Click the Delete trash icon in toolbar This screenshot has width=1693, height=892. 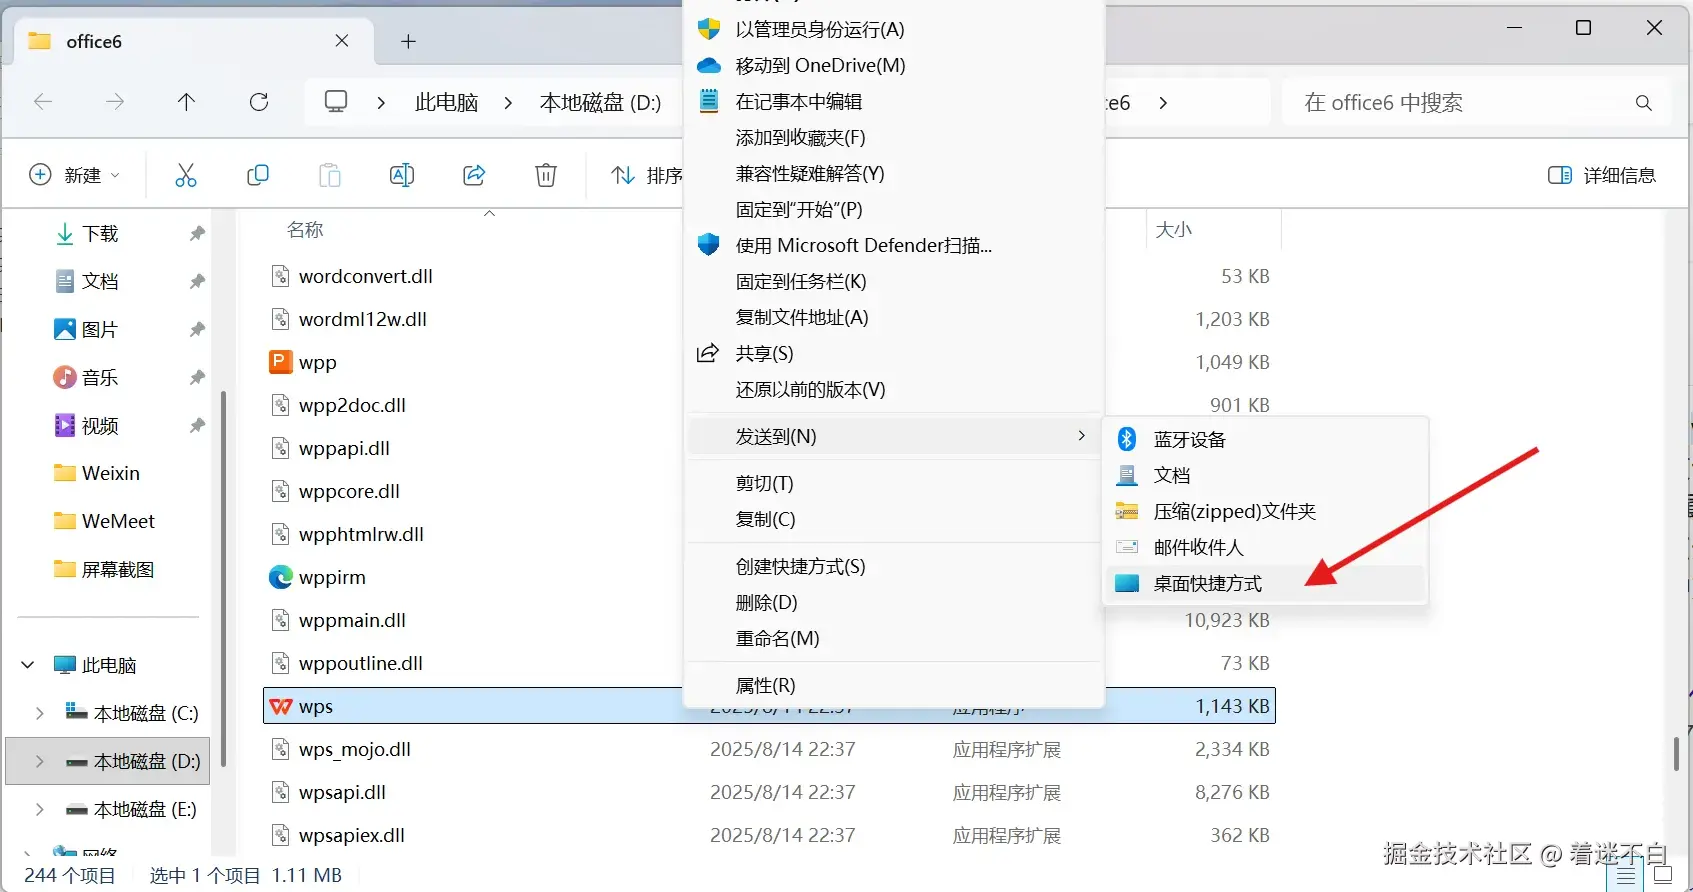point(546,175)
